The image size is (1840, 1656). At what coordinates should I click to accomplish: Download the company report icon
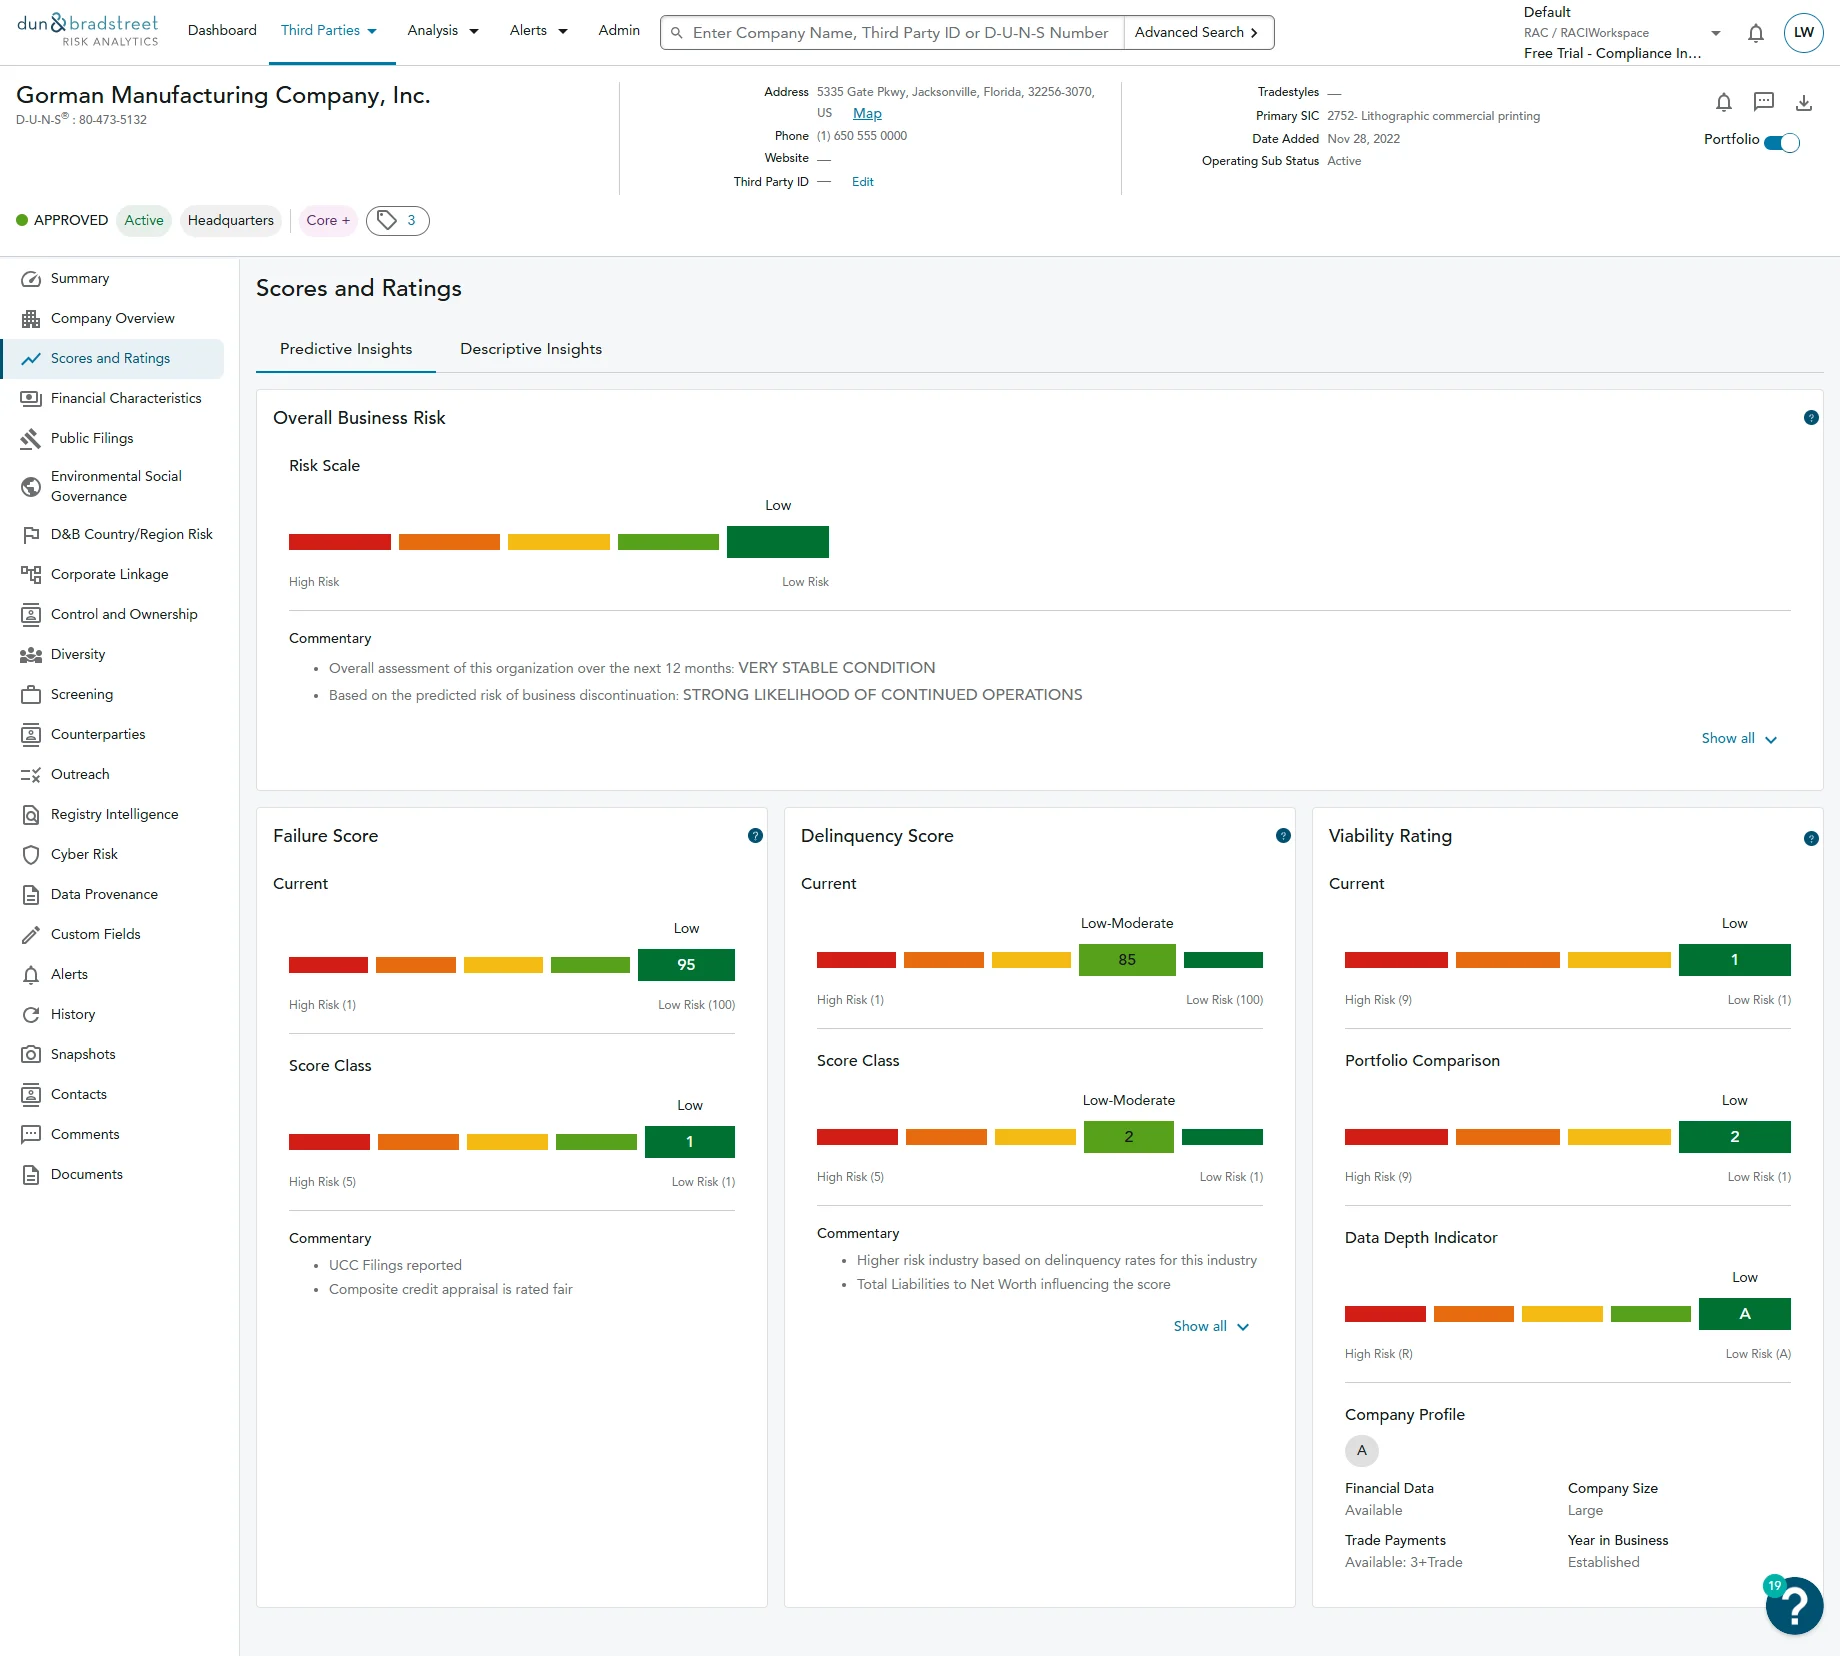(x=1804, y=102)
